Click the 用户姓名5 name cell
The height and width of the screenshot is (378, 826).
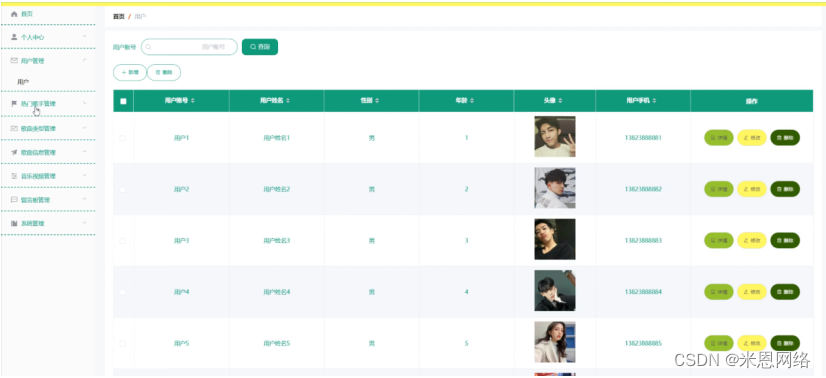point(277,343)
